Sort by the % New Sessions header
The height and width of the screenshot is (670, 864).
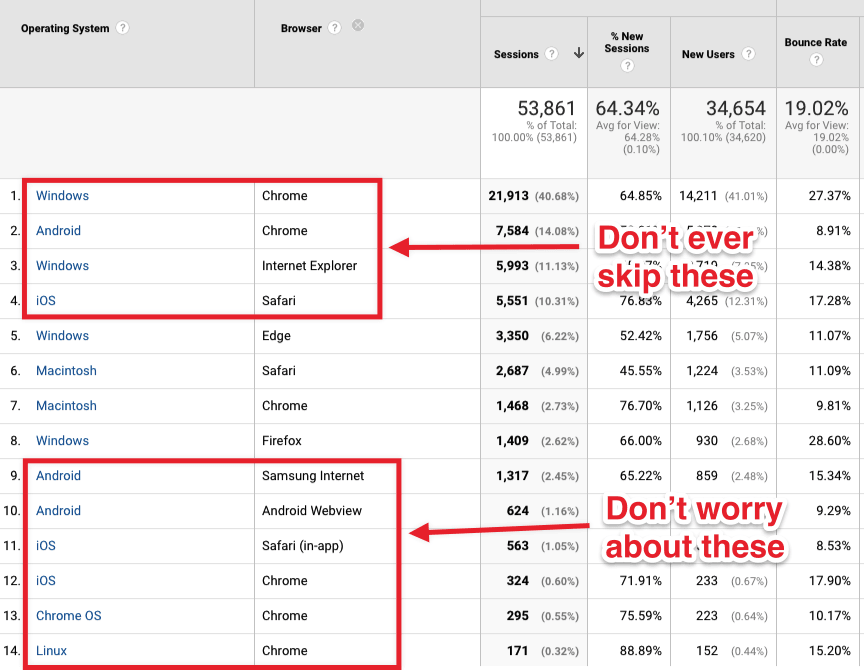(x=627, y=42)
